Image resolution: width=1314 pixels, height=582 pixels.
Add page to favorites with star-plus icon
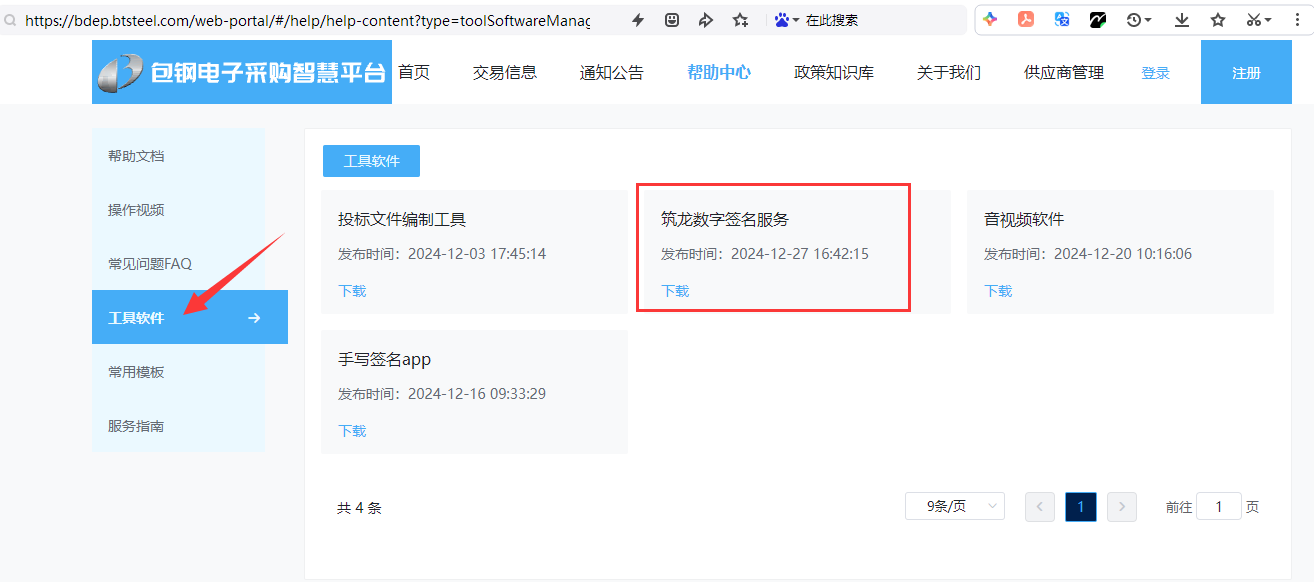[x=740, y=20]
